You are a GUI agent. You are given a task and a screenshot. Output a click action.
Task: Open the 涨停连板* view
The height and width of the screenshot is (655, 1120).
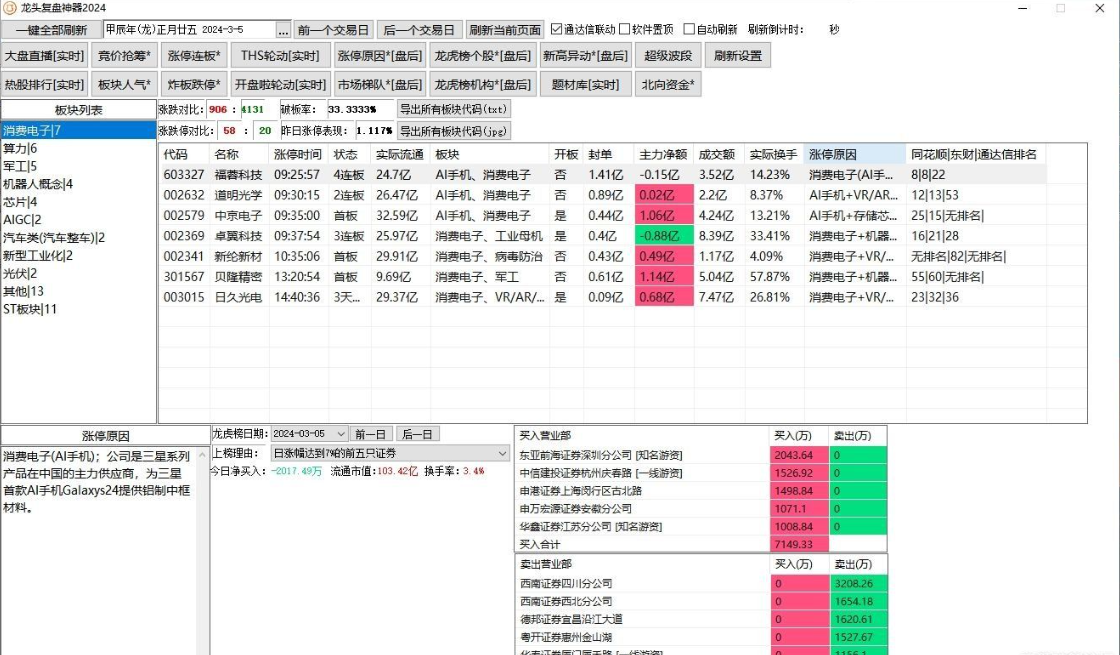click(x=194, y=55)
